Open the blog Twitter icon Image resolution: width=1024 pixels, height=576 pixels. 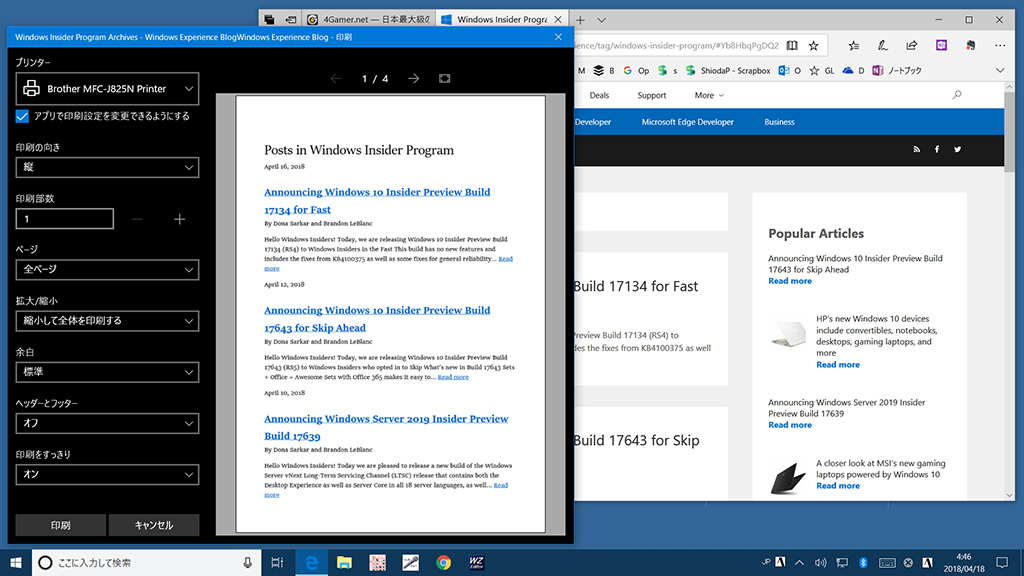(x=957, y=150)
